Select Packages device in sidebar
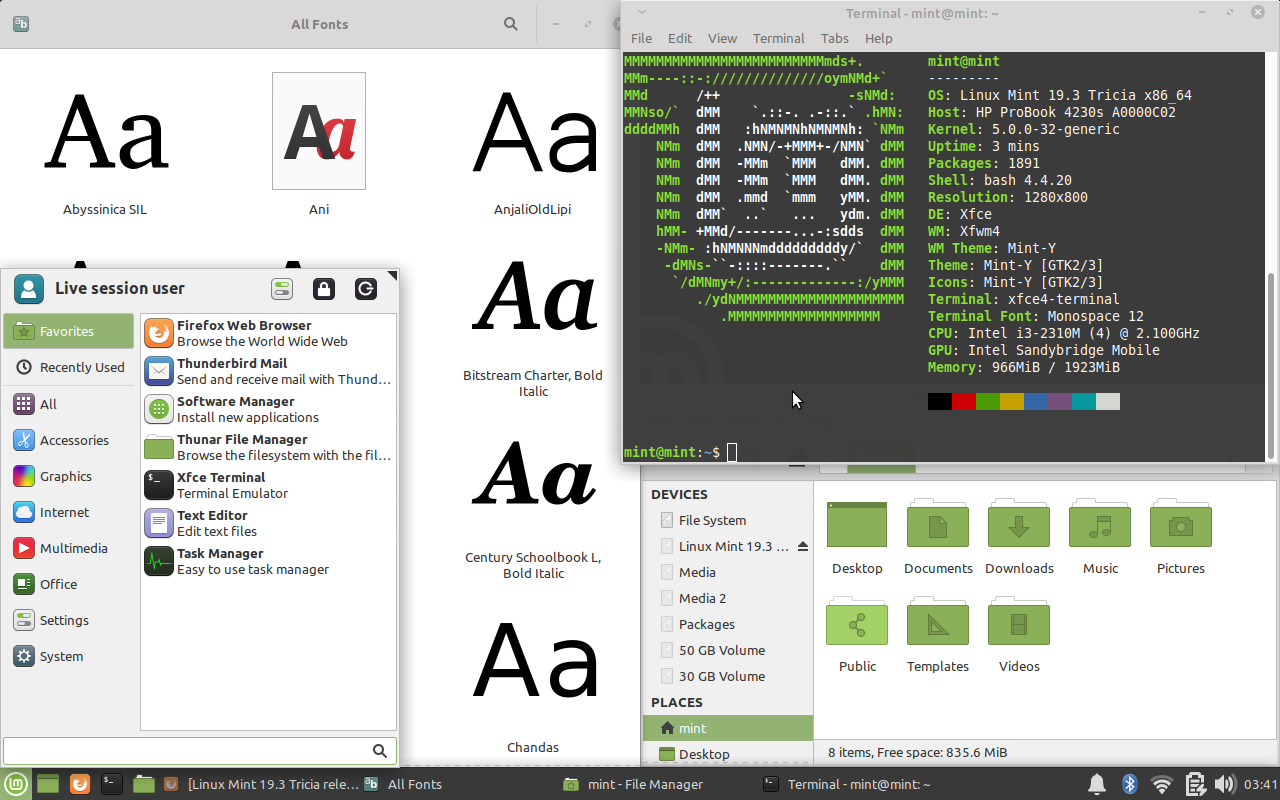This screenshot has height=800, width=1280. click(x=727, y=624)
